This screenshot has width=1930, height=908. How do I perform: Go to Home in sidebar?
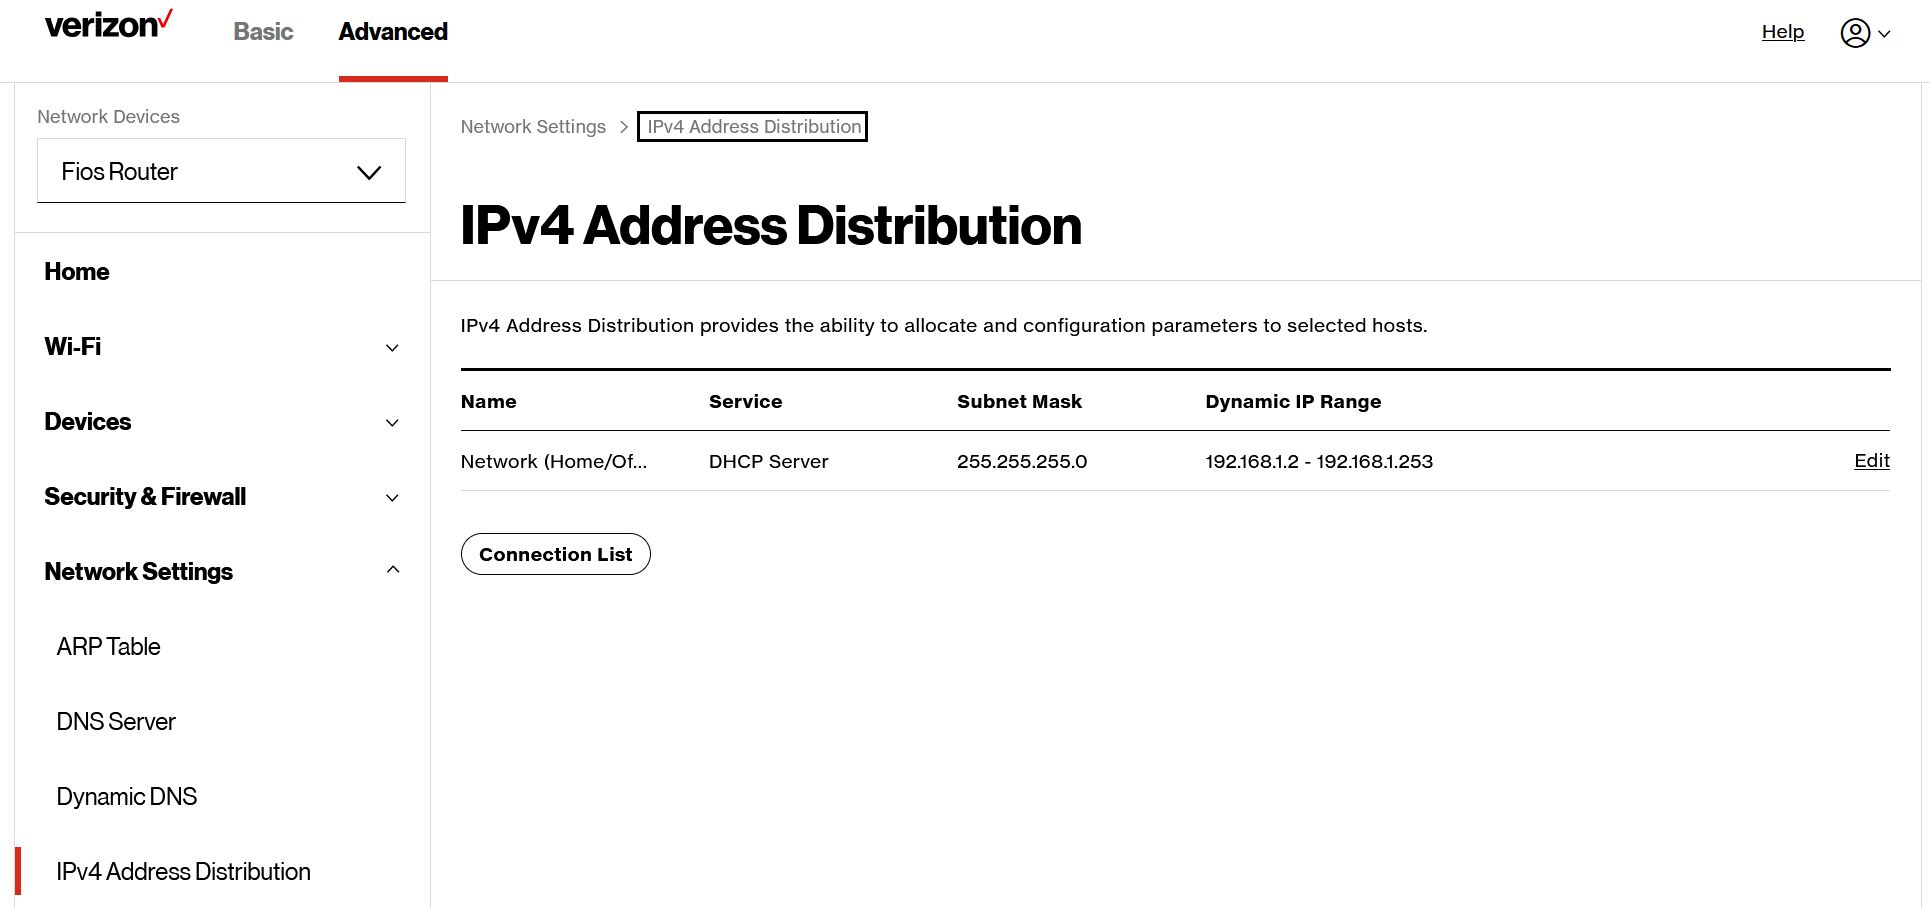point(77,272)
